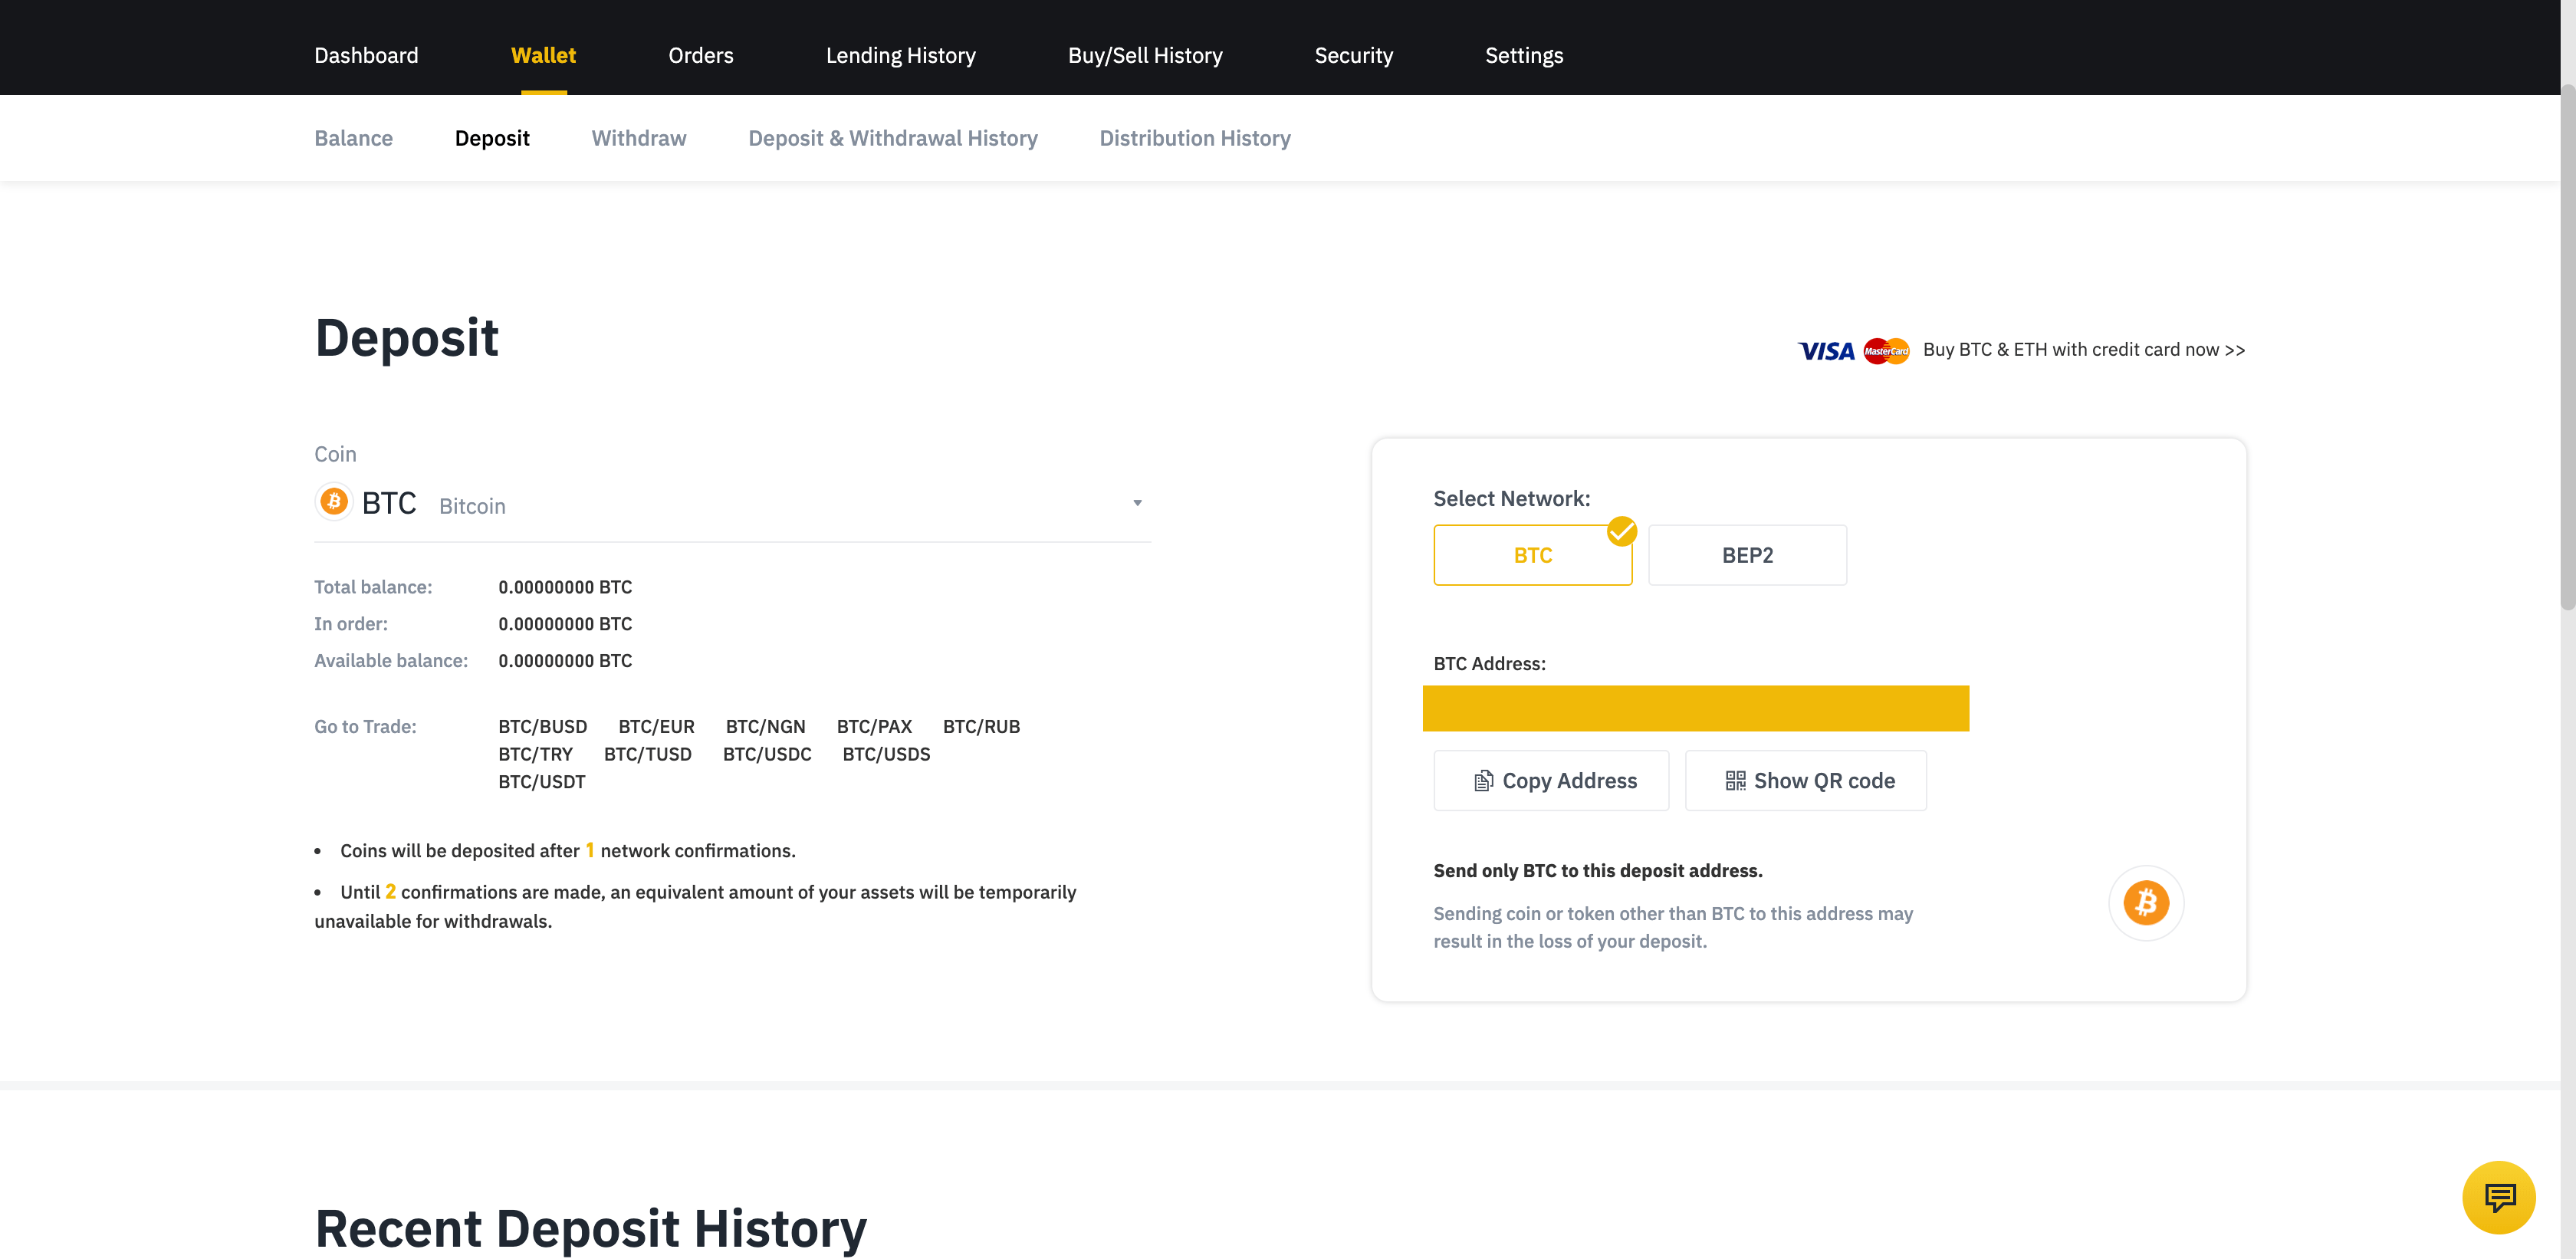Select the BTC network option
Image resolution: width=2576 pixels, height=1259 pixels.
point(1532,556)
